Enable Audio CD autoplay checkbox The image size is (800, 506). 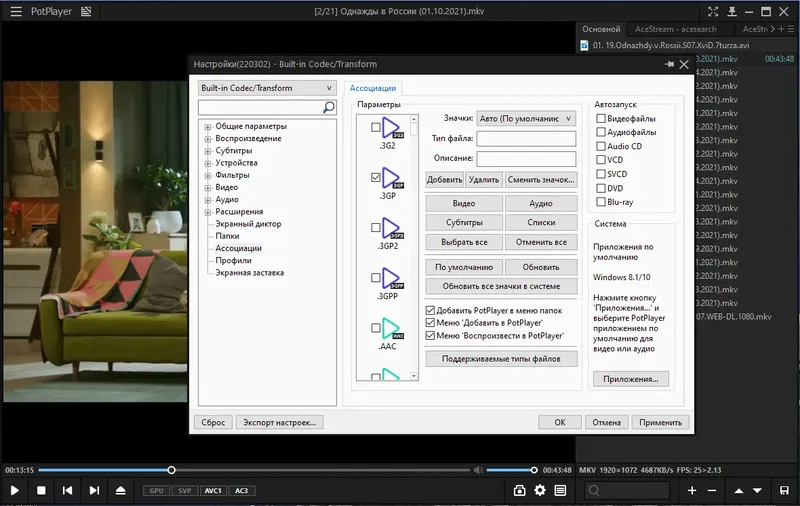pos(601,146)
